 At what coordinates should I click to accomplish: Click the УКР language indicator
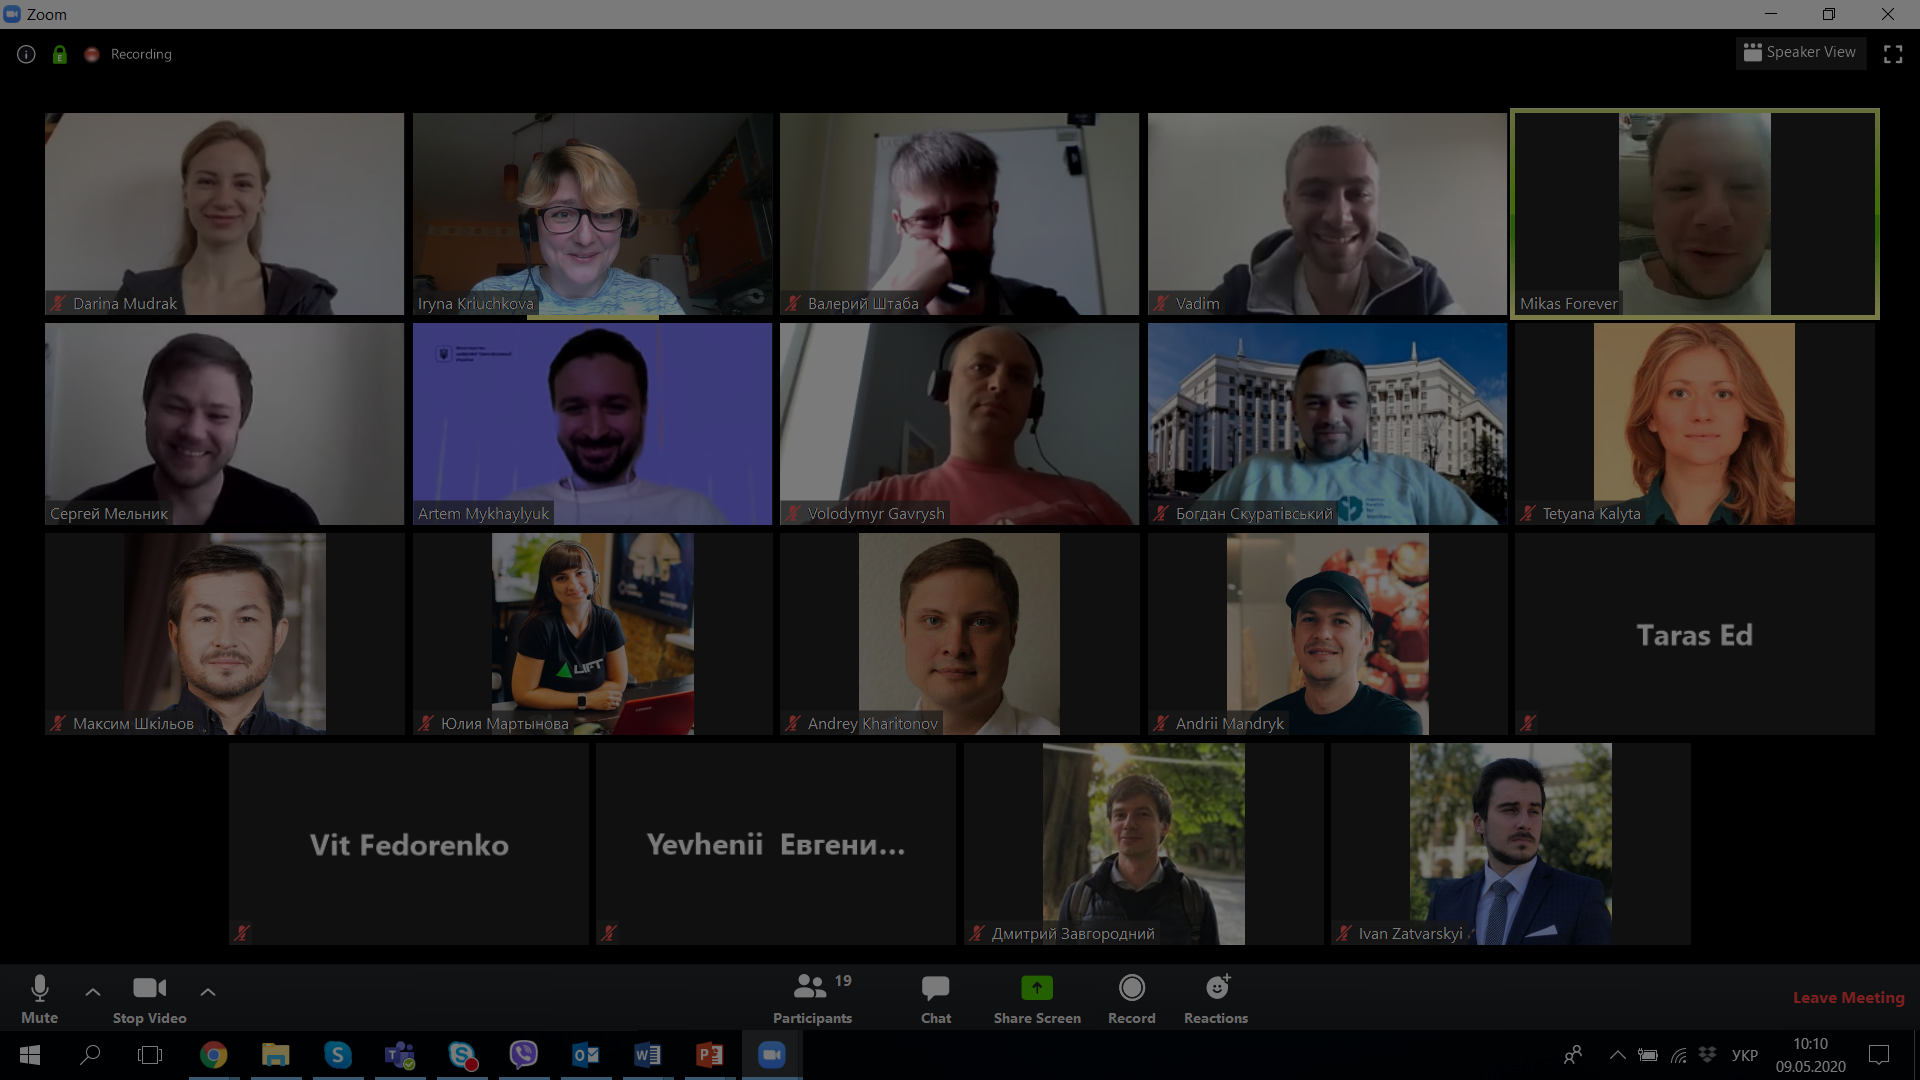1744,1056
